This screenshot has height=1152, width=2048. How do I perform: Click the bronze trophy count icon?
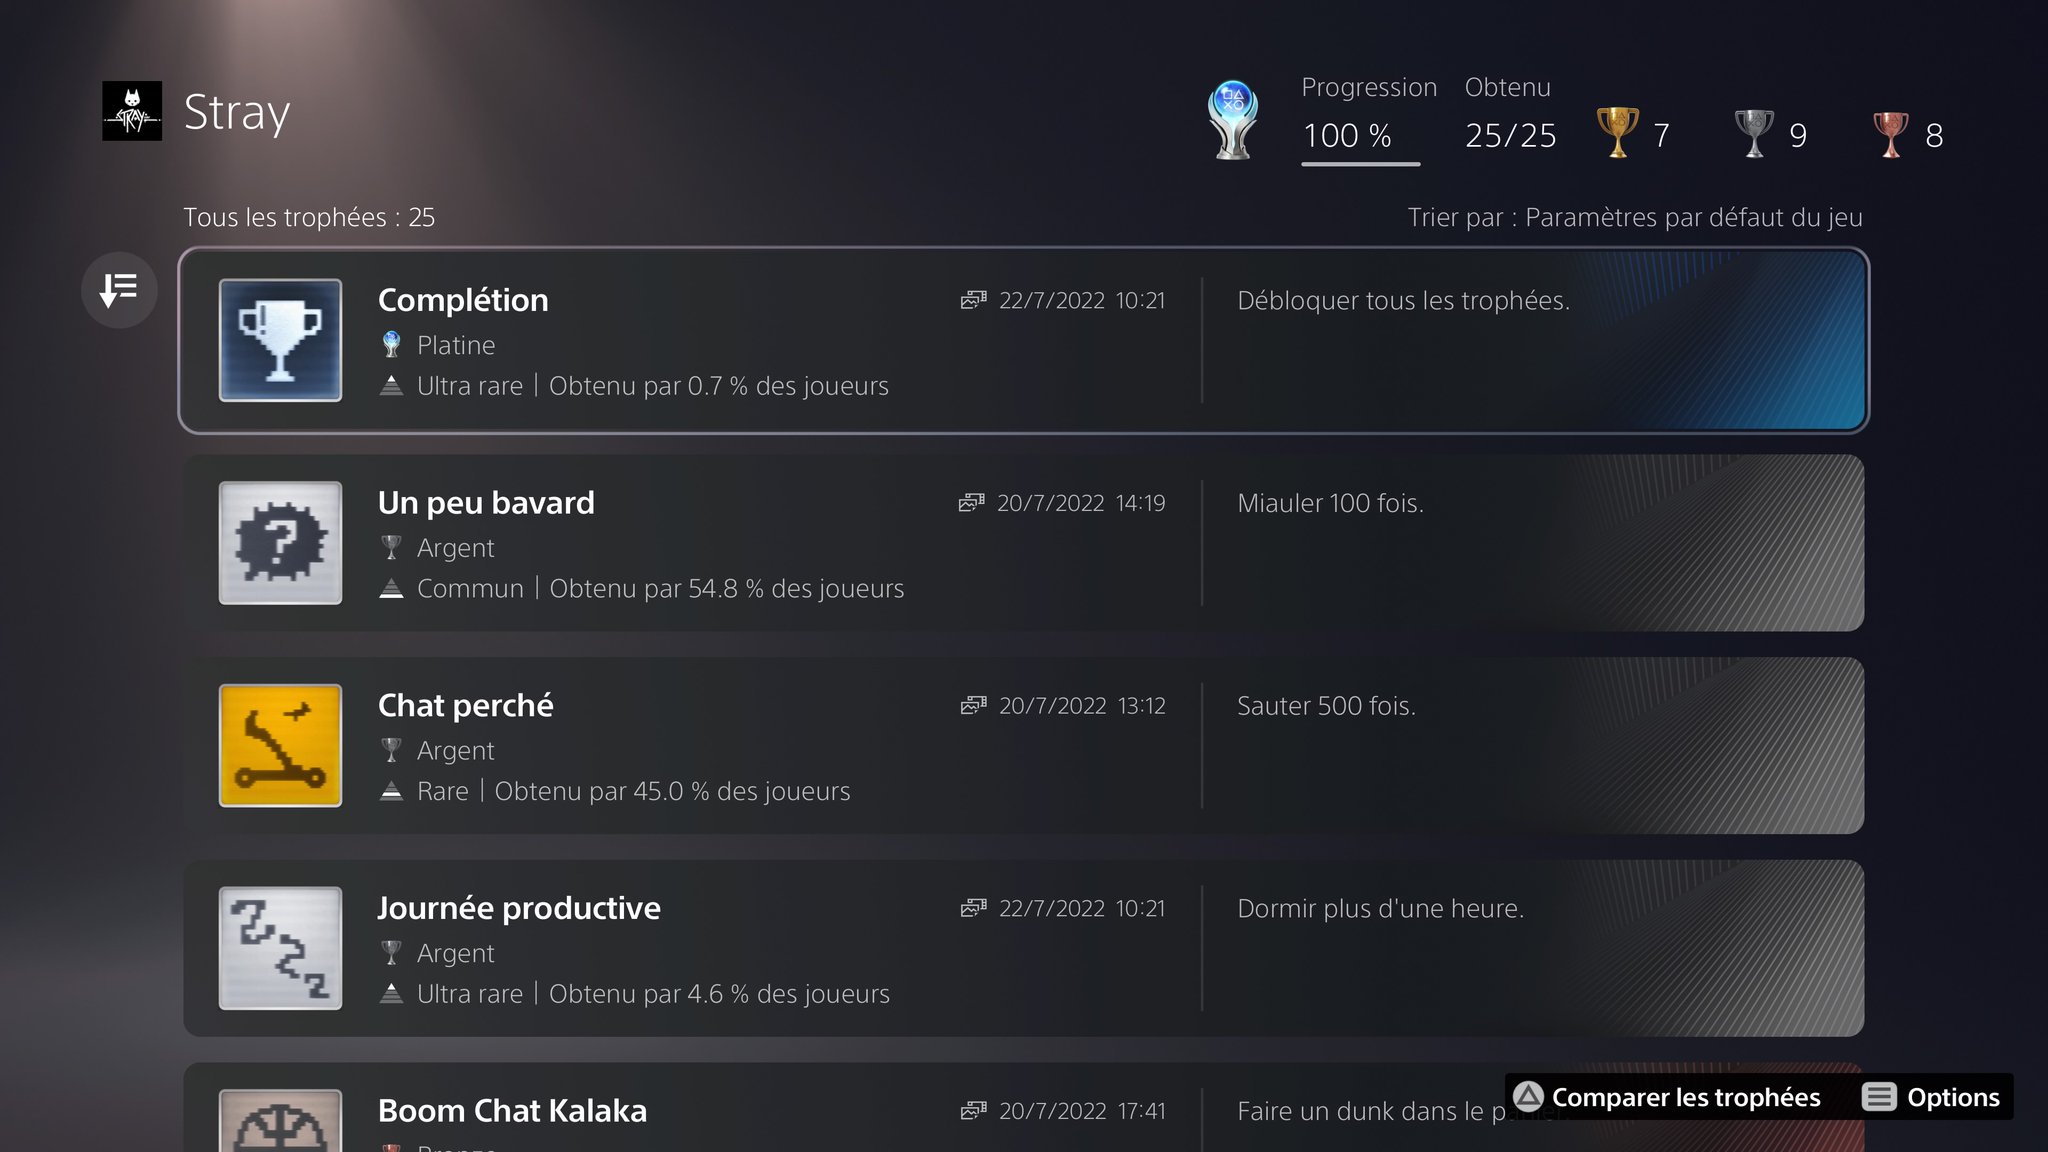pyautogui.click(x=1890, y=134)
